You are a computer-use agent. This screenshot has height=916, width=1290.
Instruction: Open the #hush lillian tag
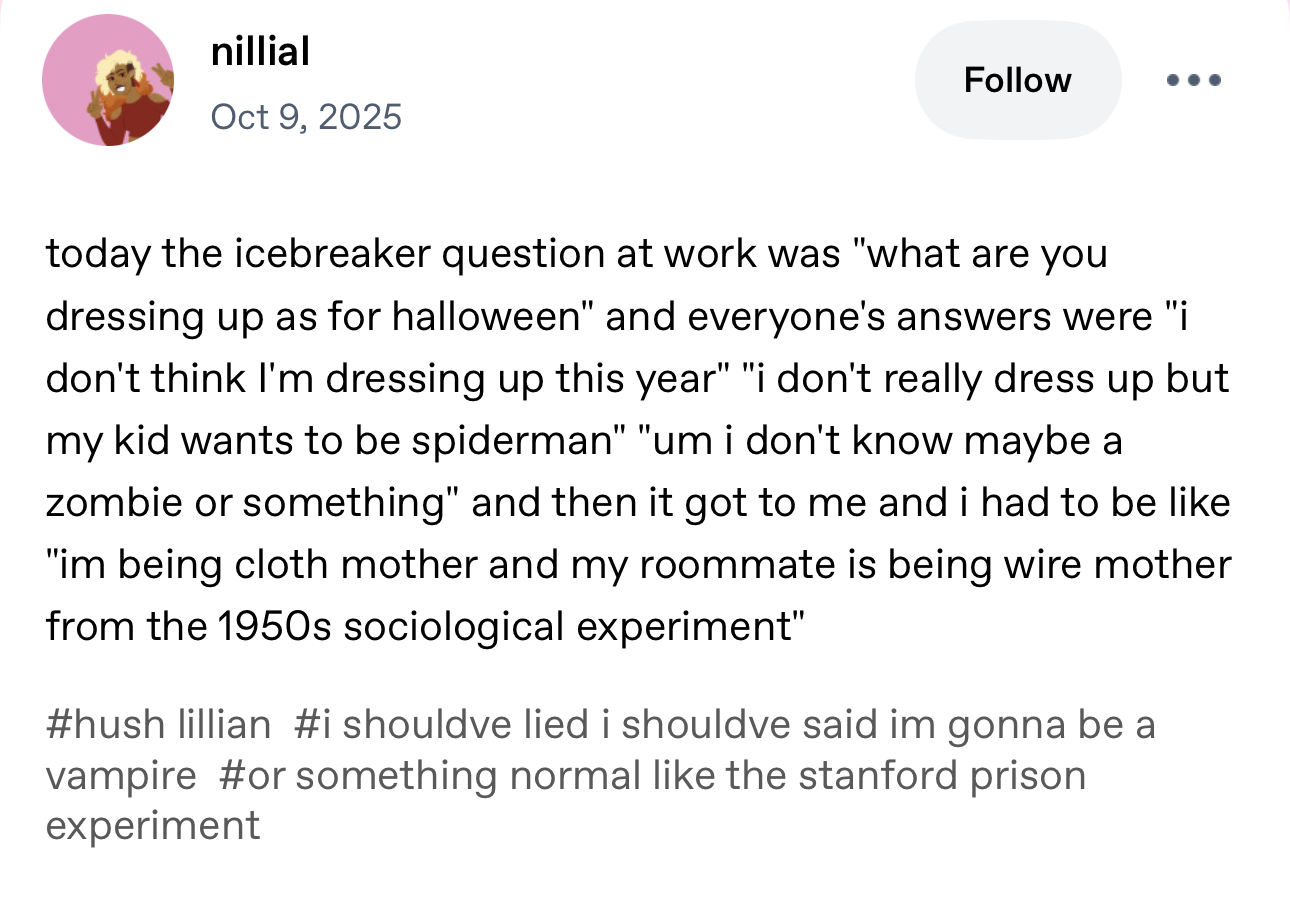coord(158,724)
